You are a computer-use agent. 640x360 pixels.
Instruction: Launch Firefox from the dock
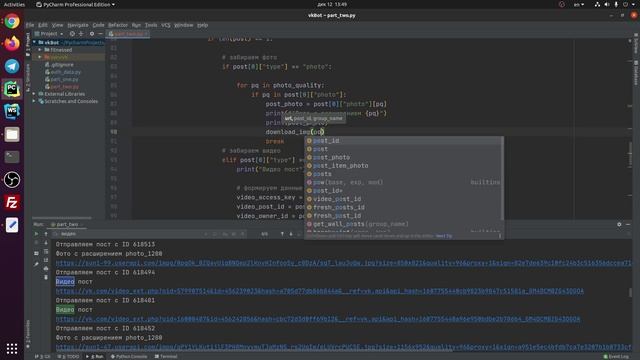coord(12,43)
